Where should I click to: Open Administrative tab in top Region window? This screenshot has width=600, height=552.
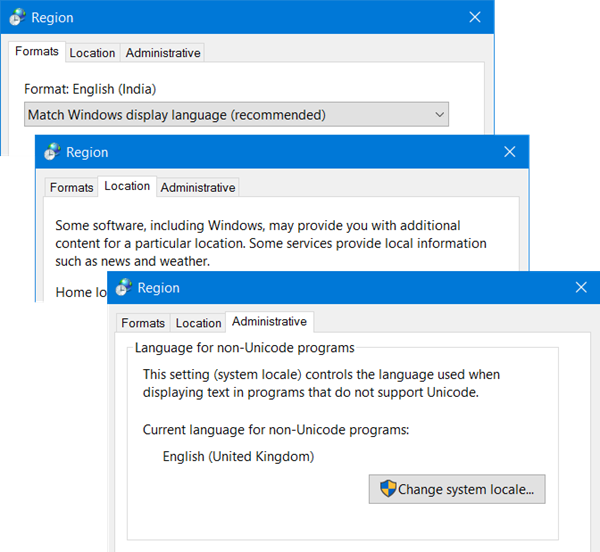coord(163,53)
